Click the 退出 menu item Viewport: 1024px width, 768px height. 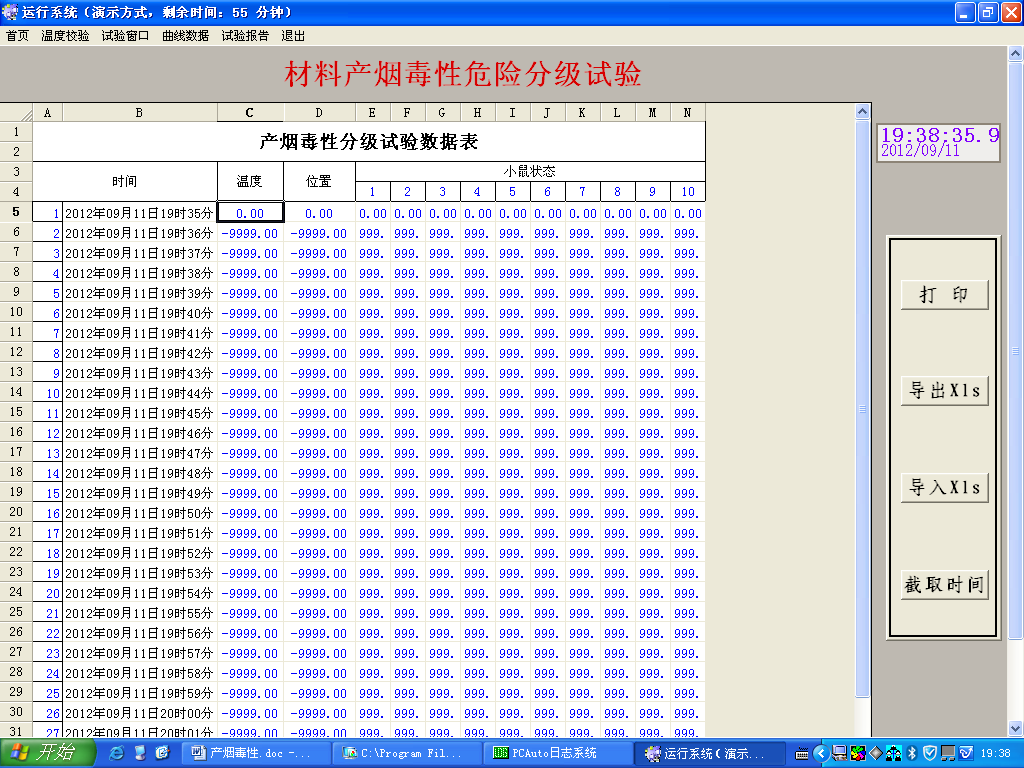293,35
